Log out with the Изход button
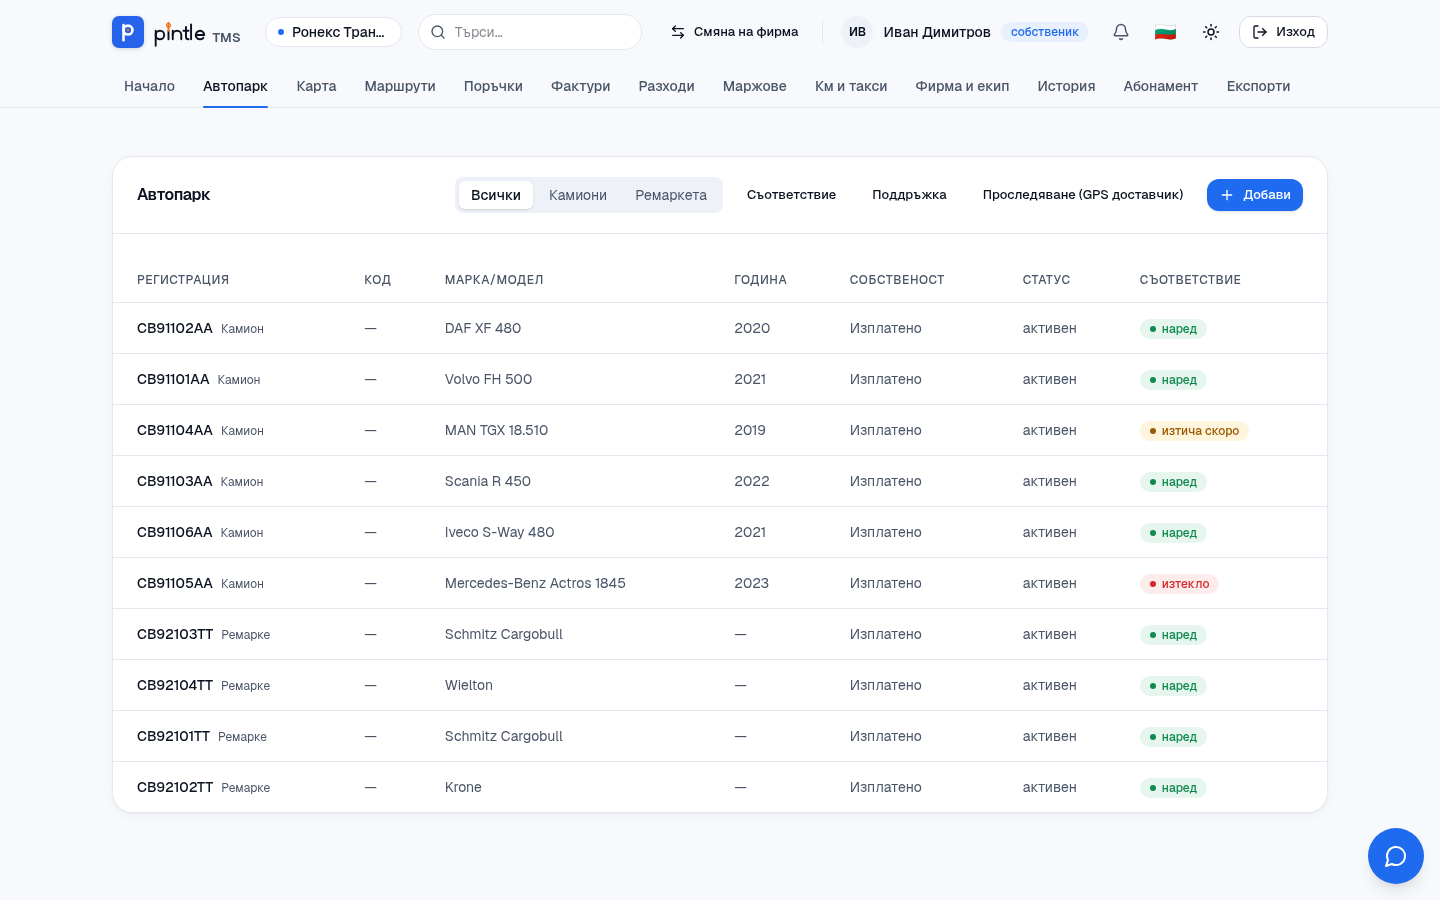 point(1283,32)
